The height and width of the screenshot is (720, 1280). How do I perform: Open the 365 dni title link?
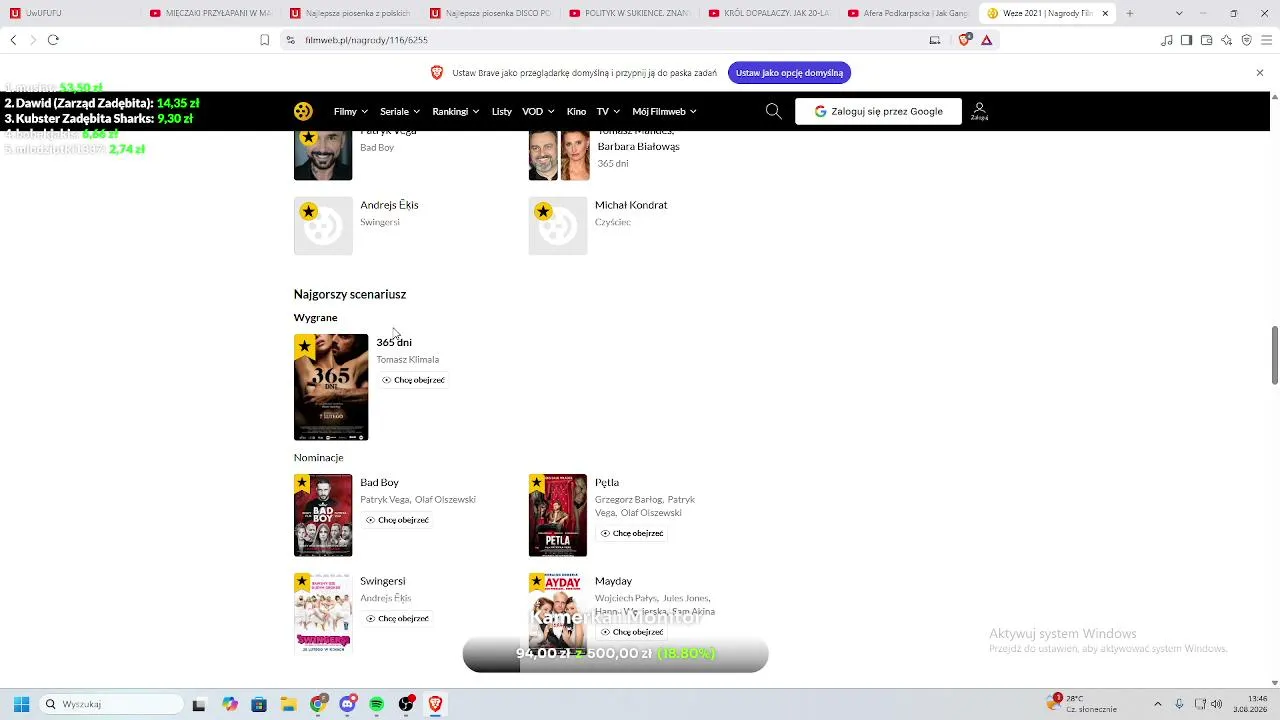(394, 342)
